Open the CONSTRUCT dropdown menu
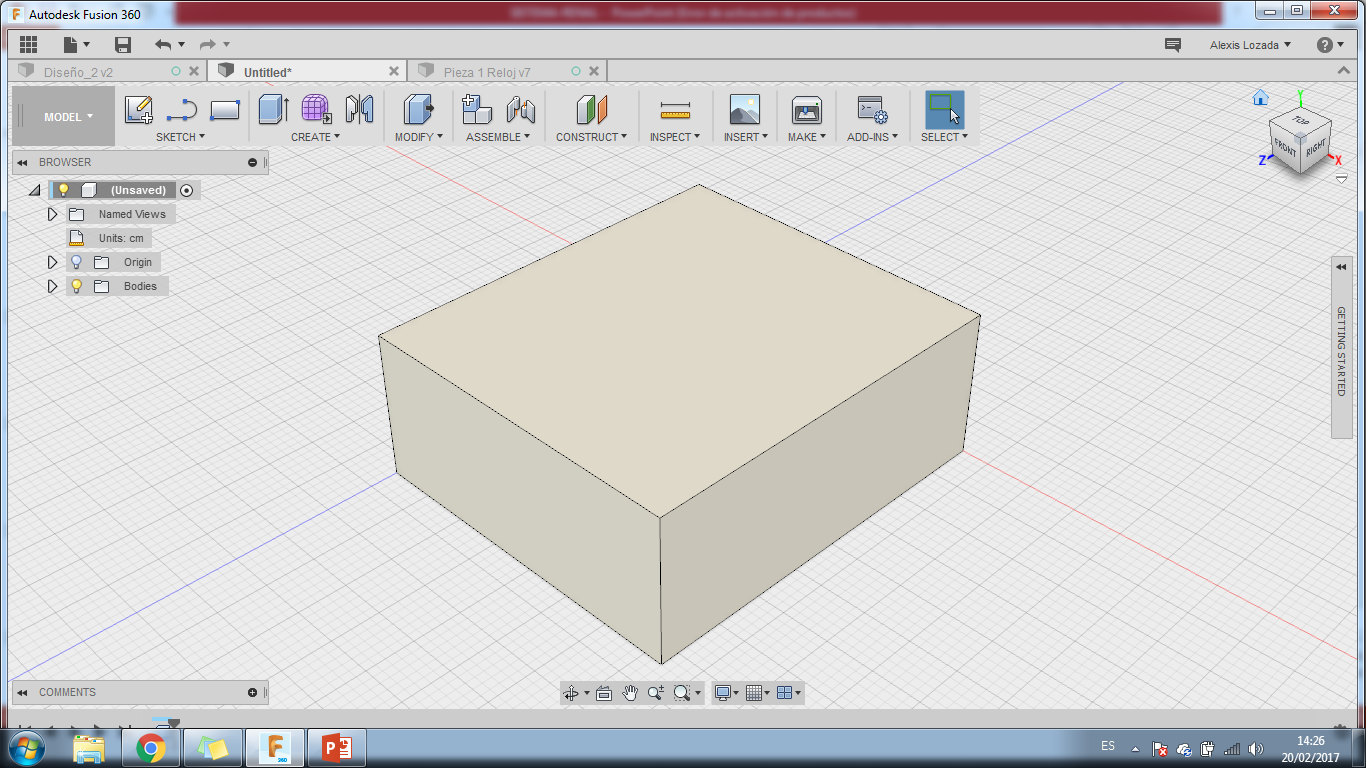 point(591,137)
